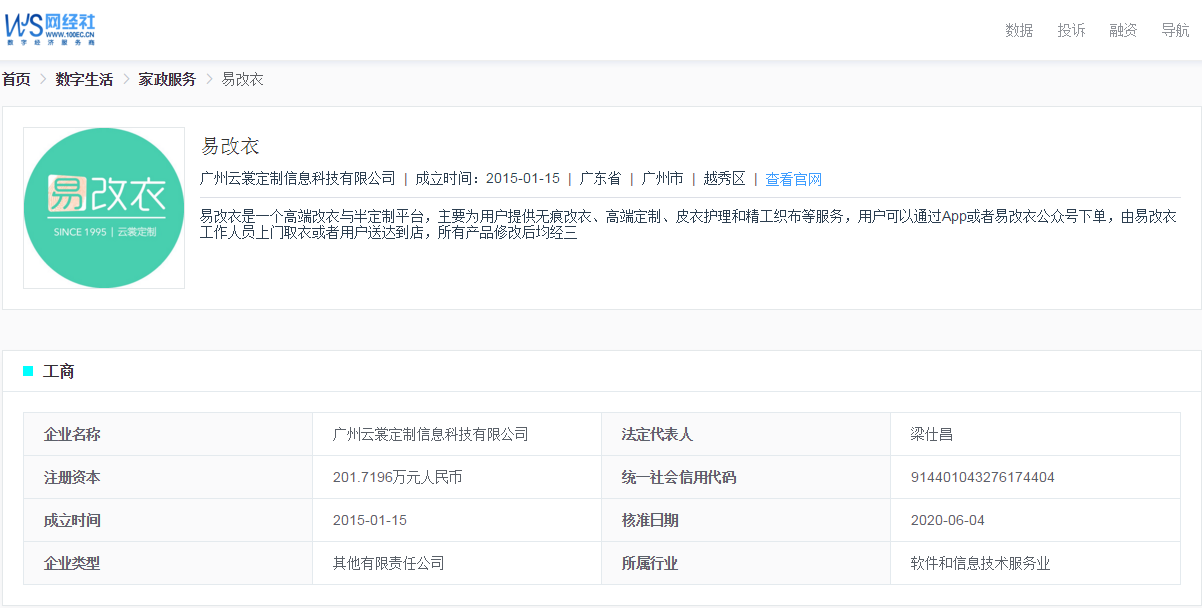Click 成立时间：2015-01-15 in the profile line
The width and height of the screenshot is (1202, 608).
tap(487, 179)
